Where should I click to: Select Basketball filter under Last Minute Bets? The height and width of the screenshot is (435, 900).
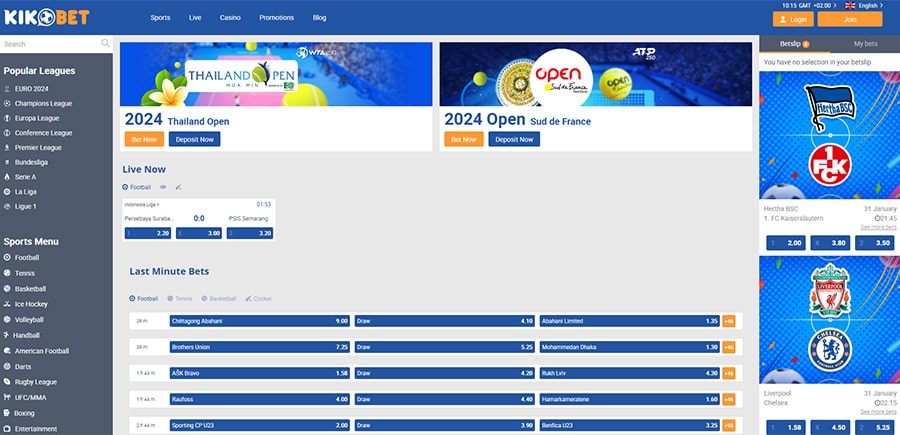[x=219, y=299]
